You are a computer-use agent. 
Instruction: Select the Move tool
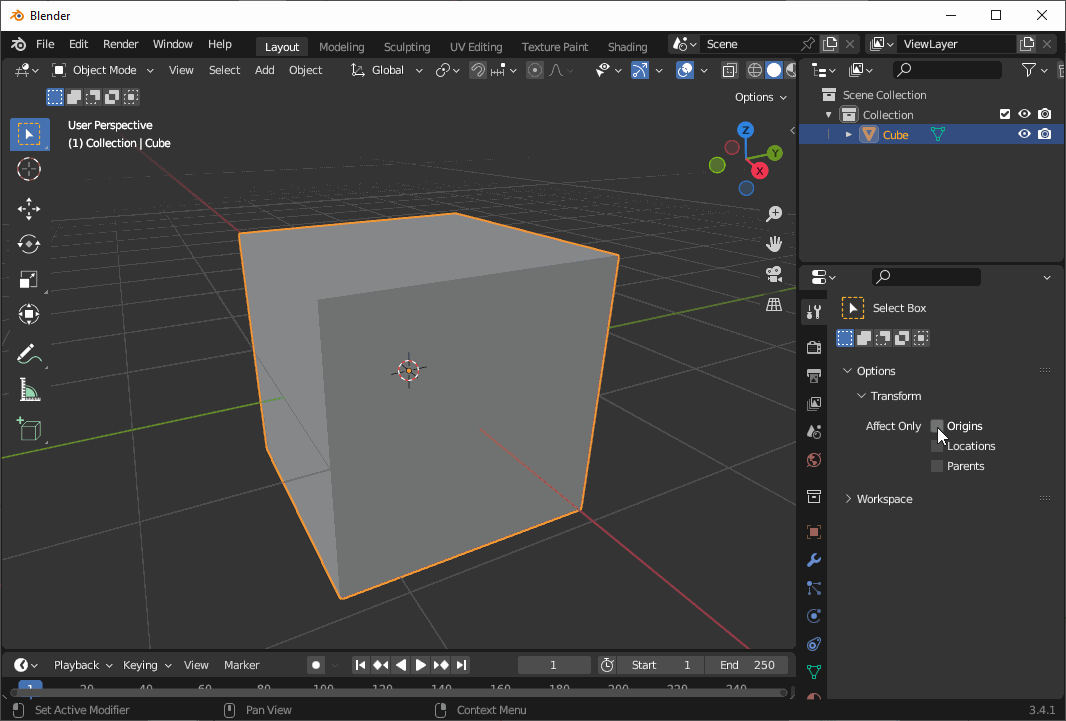(x=28, y=209)
